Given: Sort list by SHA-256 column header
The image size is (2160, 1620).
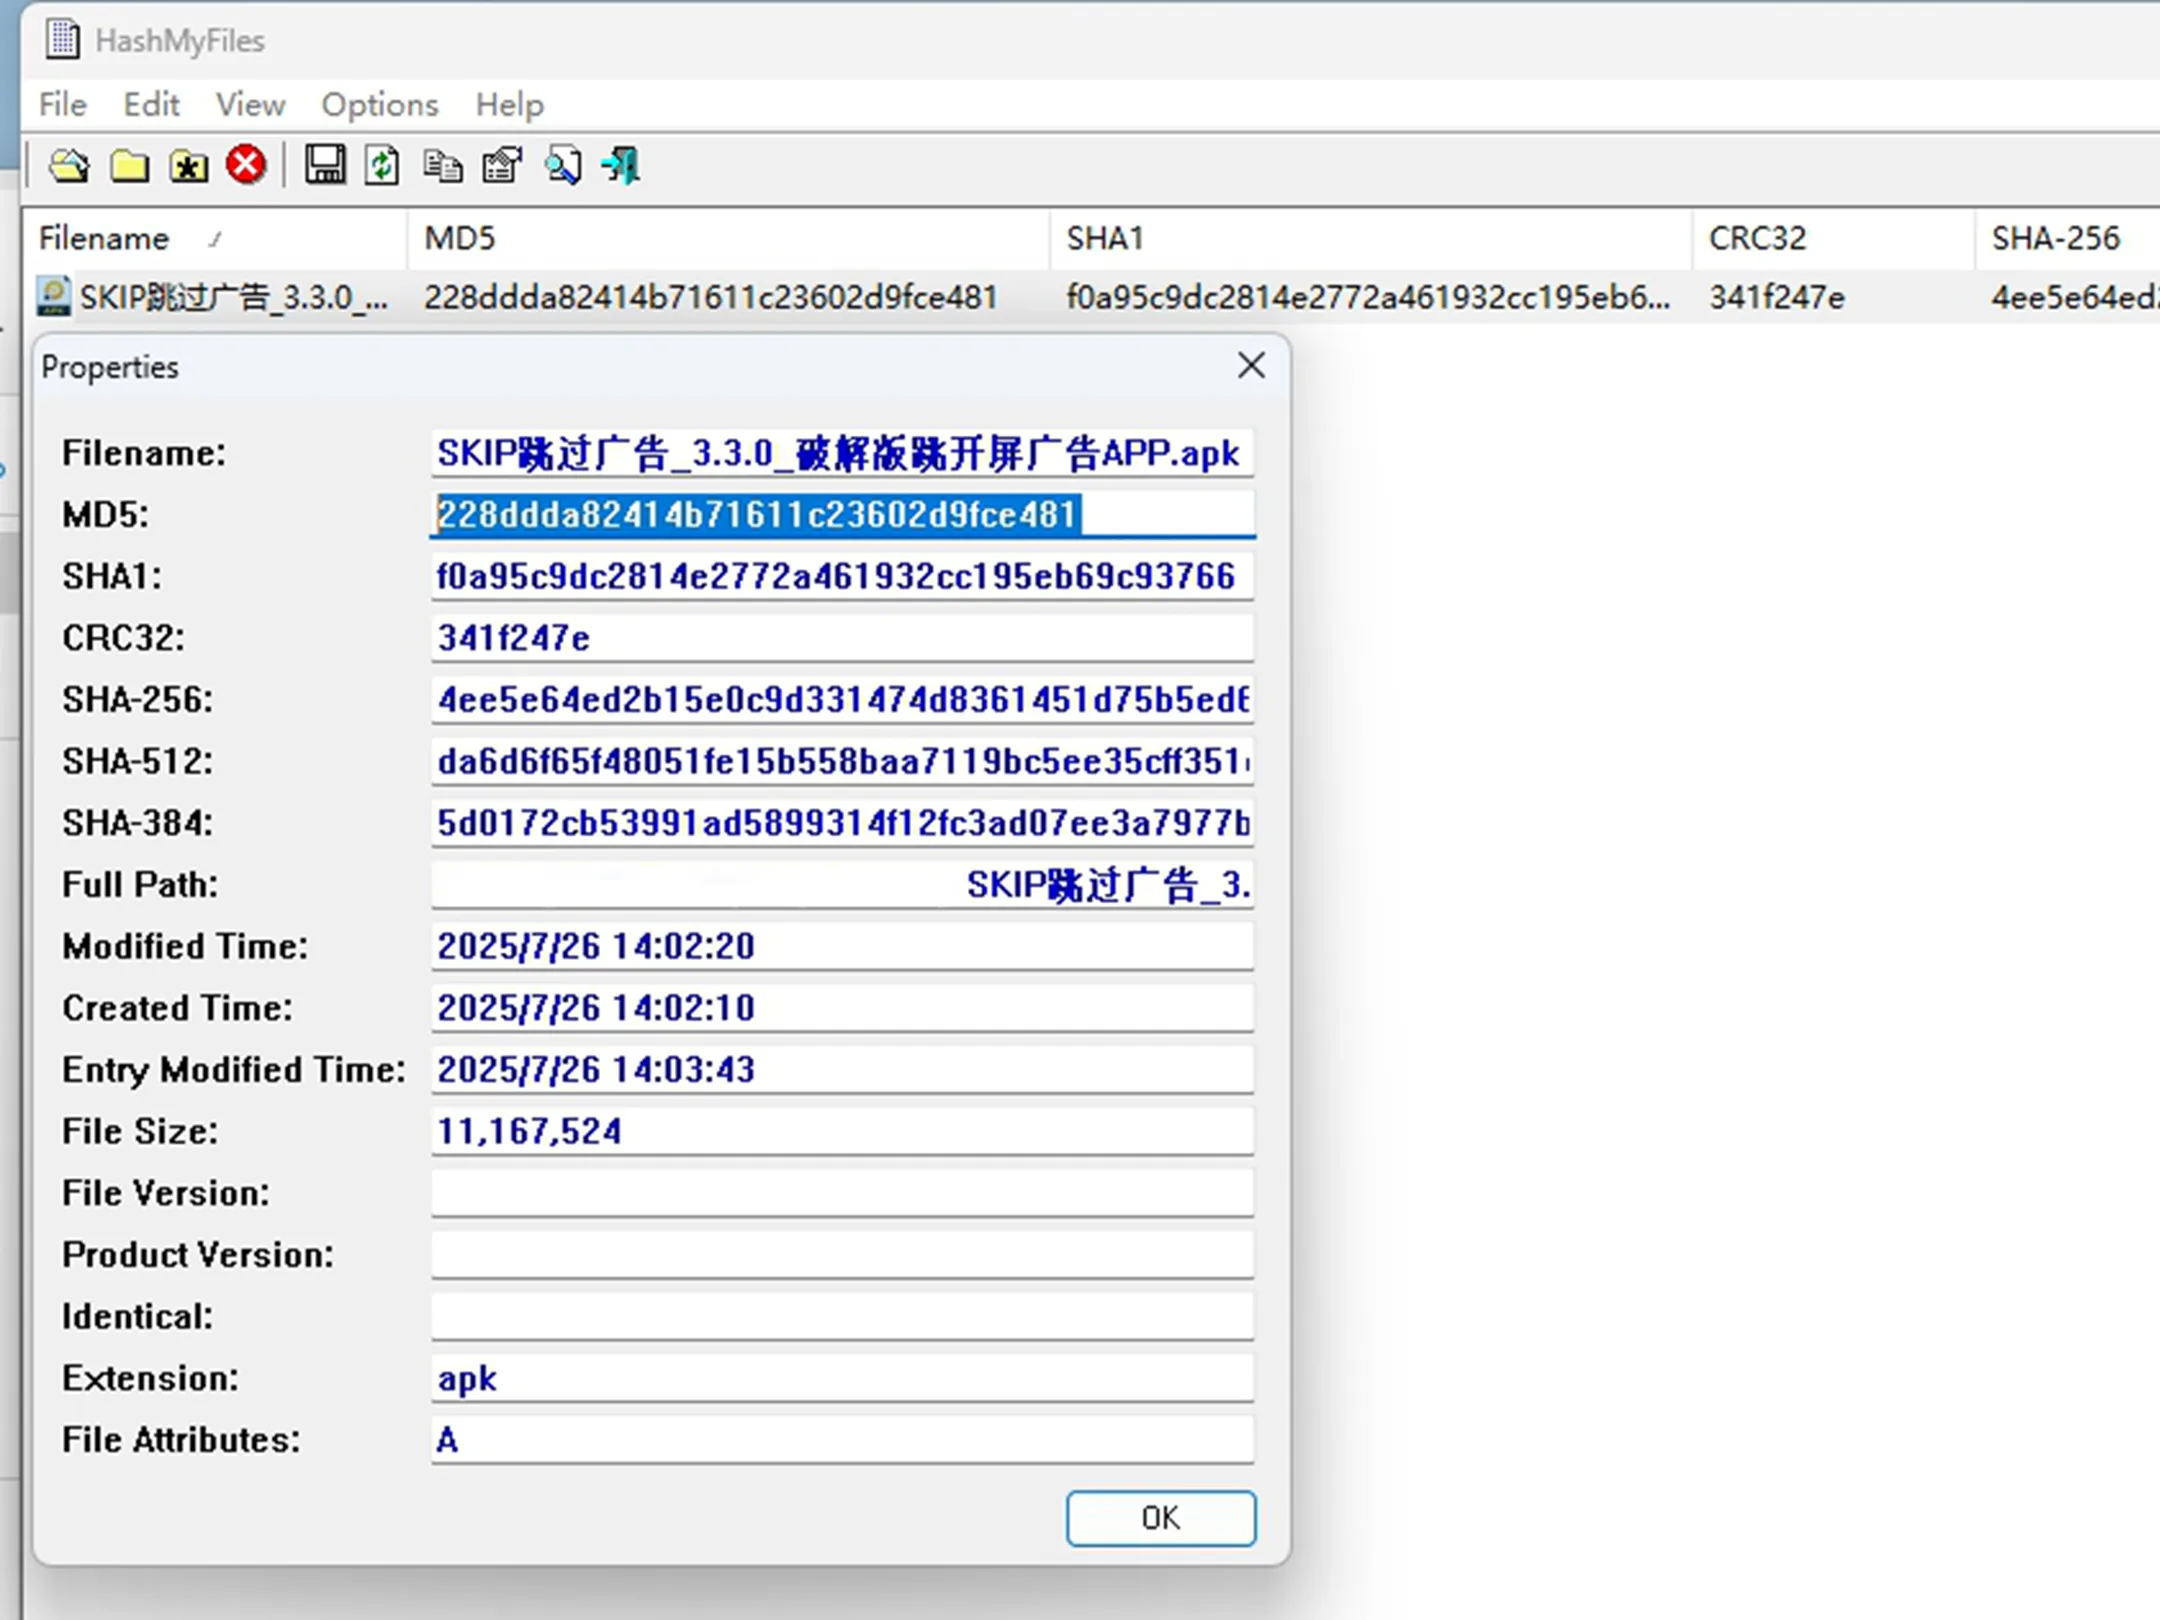Looking at the screenshot, I should point(2068,238).
